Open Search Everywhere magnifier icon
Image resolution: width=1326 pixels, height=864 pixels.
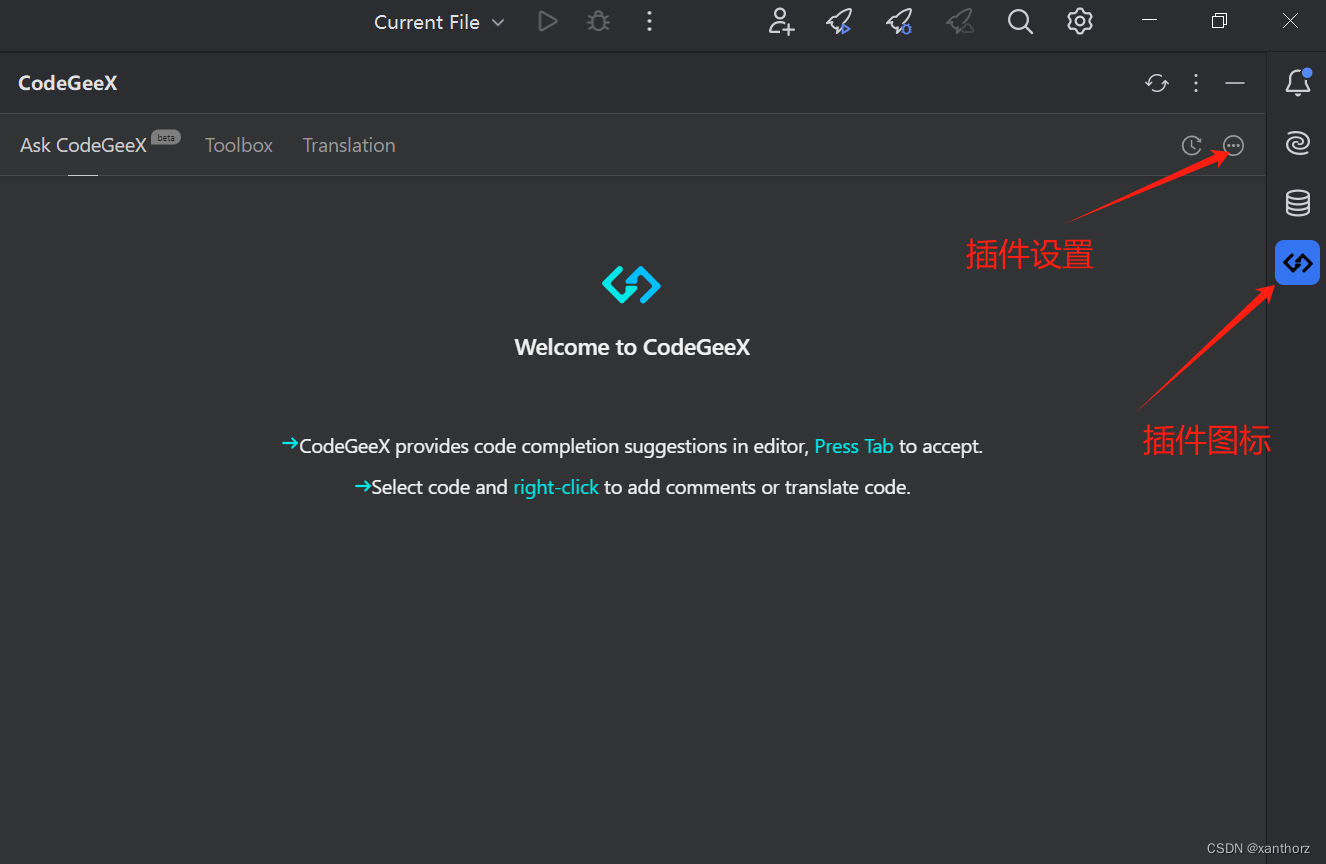tap(1020, 21)
